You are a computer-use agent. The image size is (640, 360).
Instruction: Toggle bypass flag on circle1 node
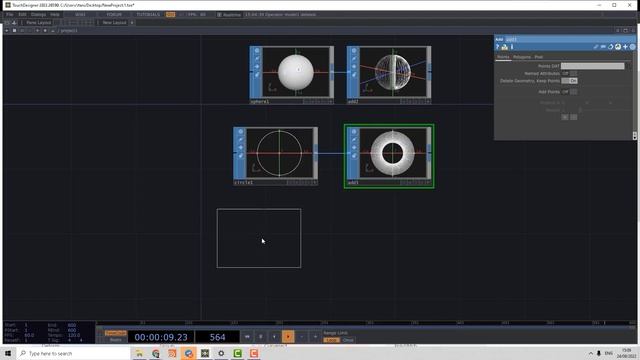240,140
